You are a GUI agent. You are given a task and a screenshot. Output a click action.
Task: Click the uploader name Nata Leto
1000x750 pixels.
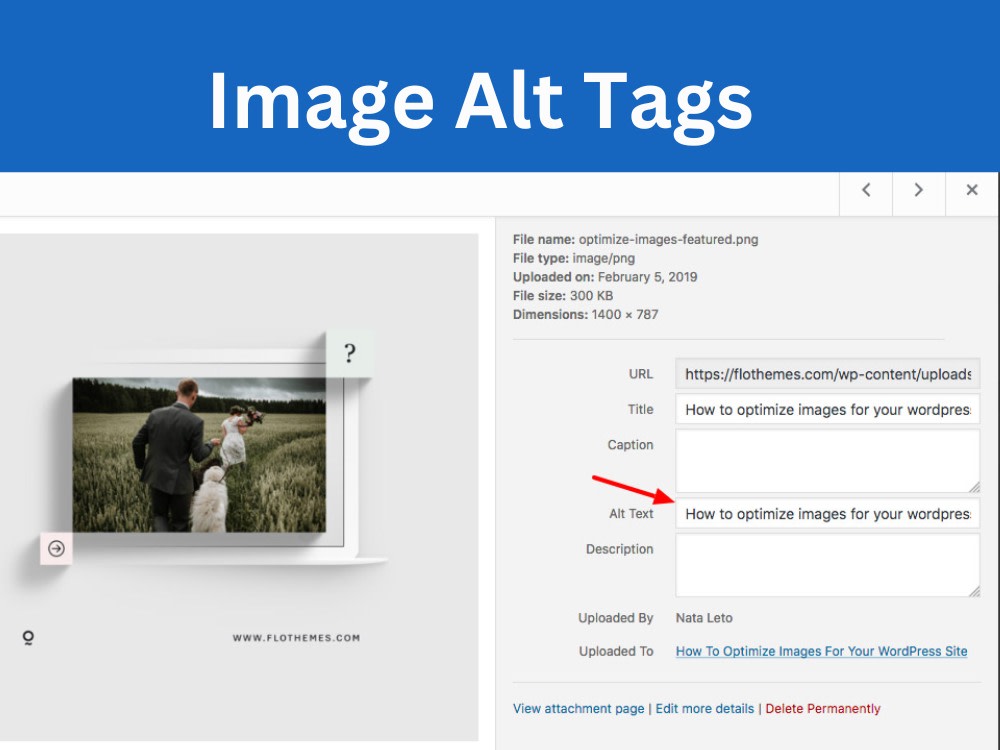click(x=704, y=618)
